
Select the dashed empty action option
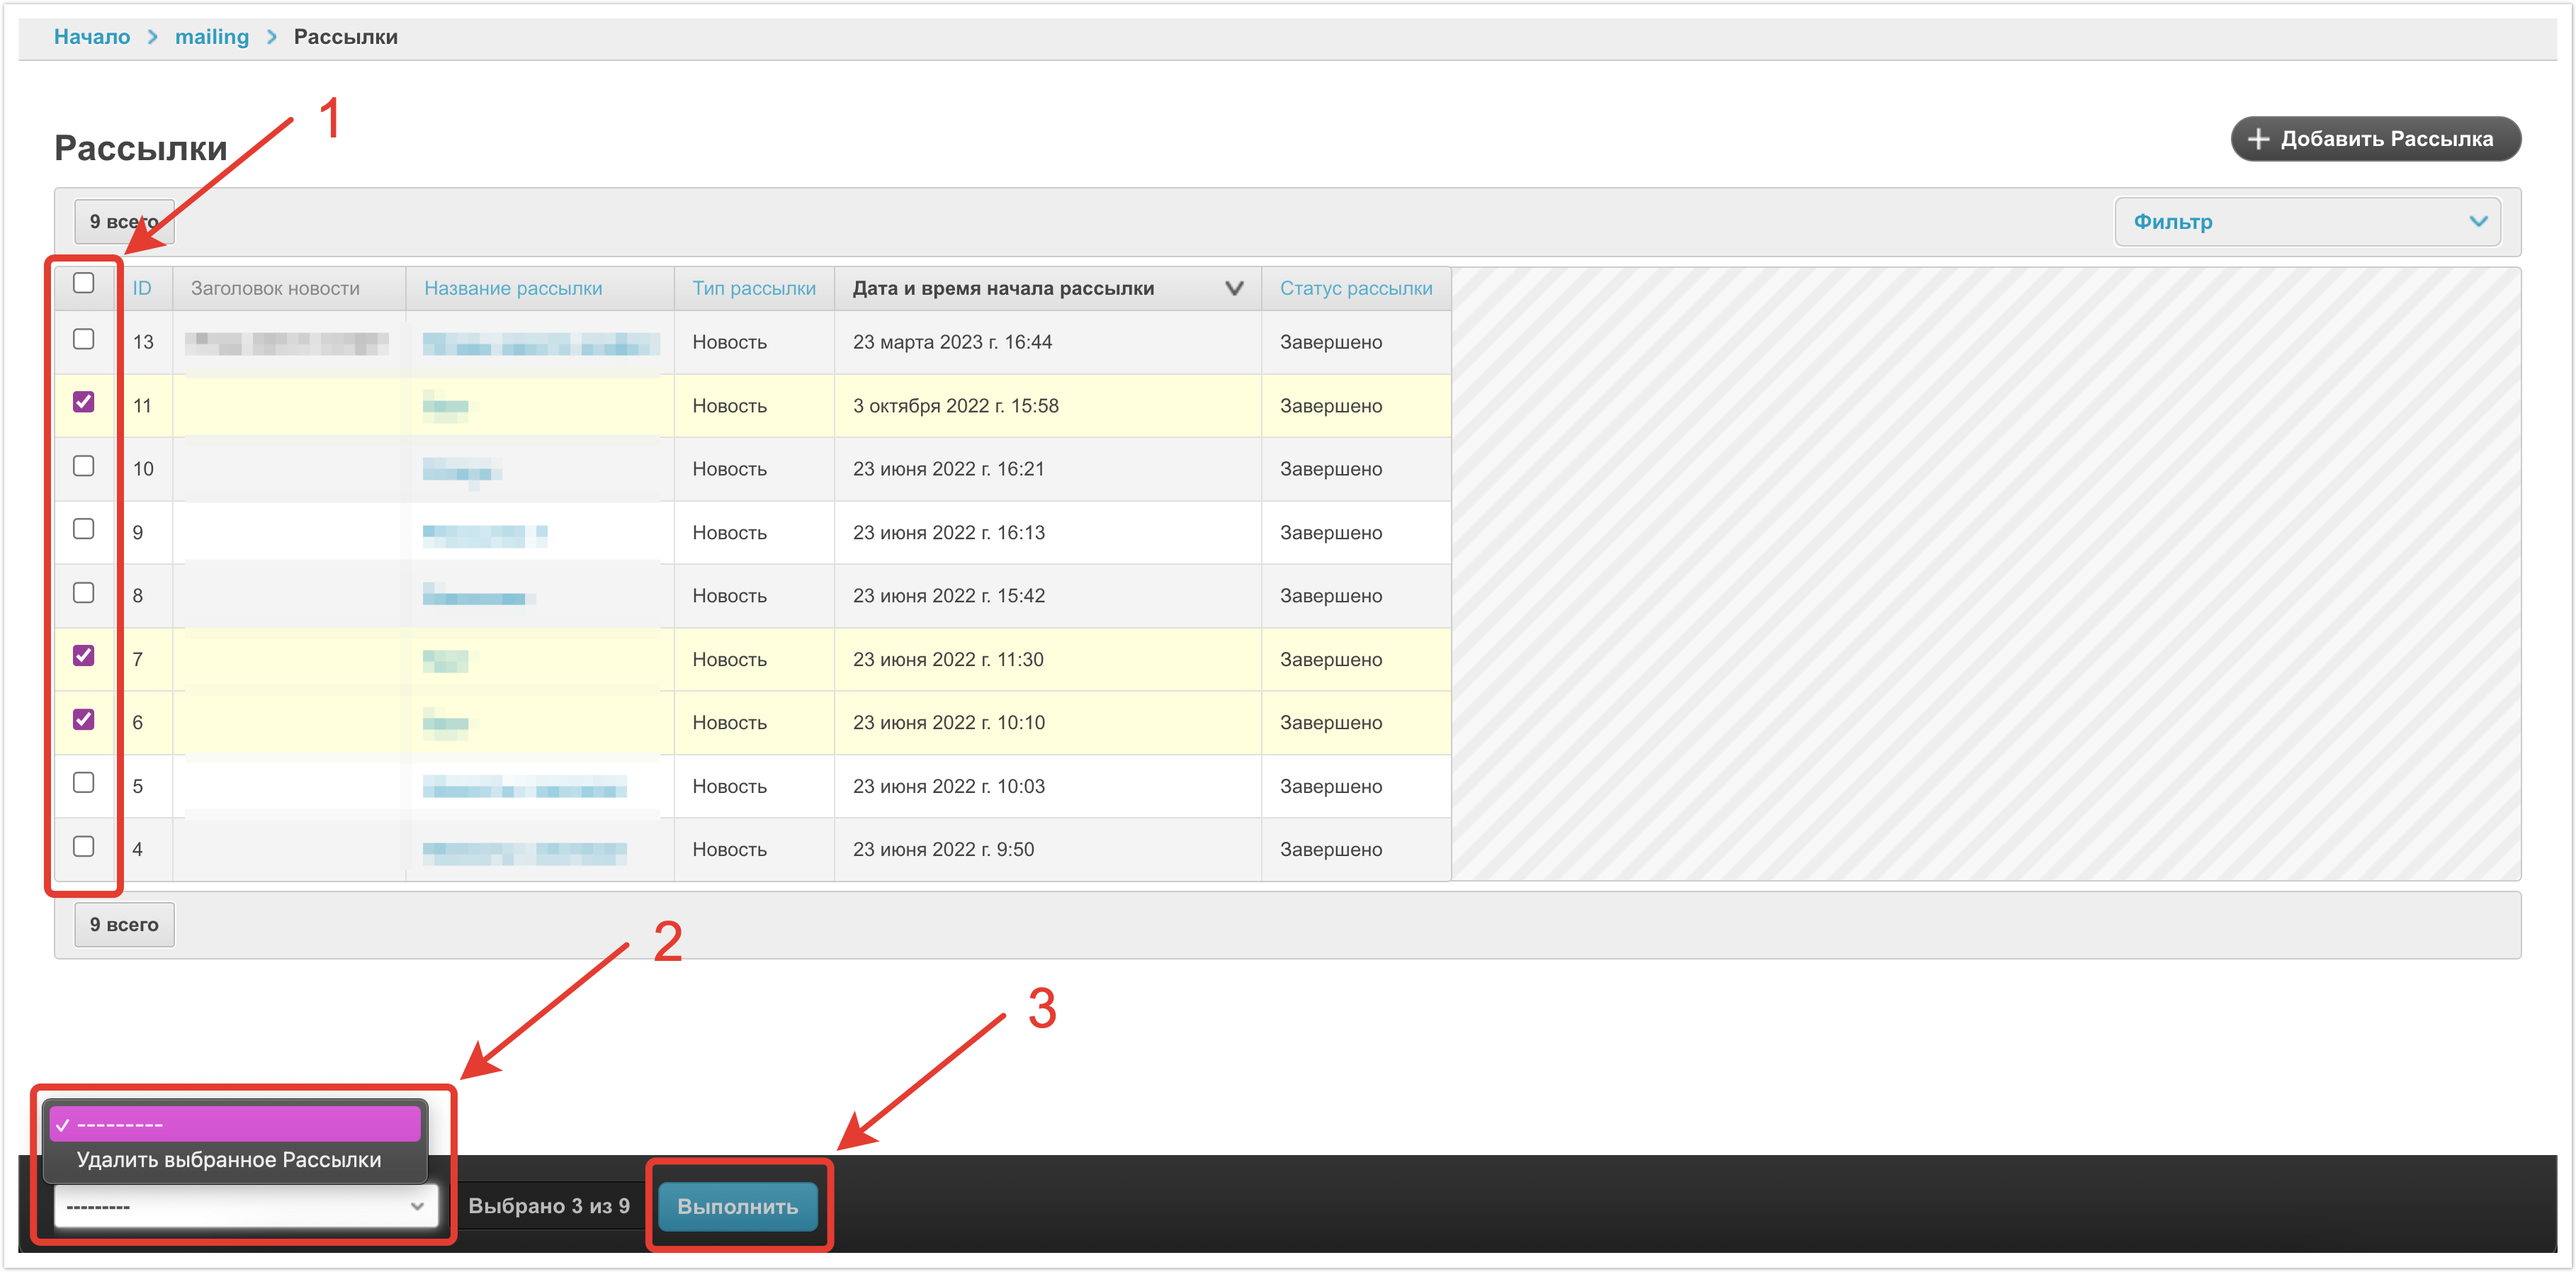pyautogui.click(x=235, y=1124)
